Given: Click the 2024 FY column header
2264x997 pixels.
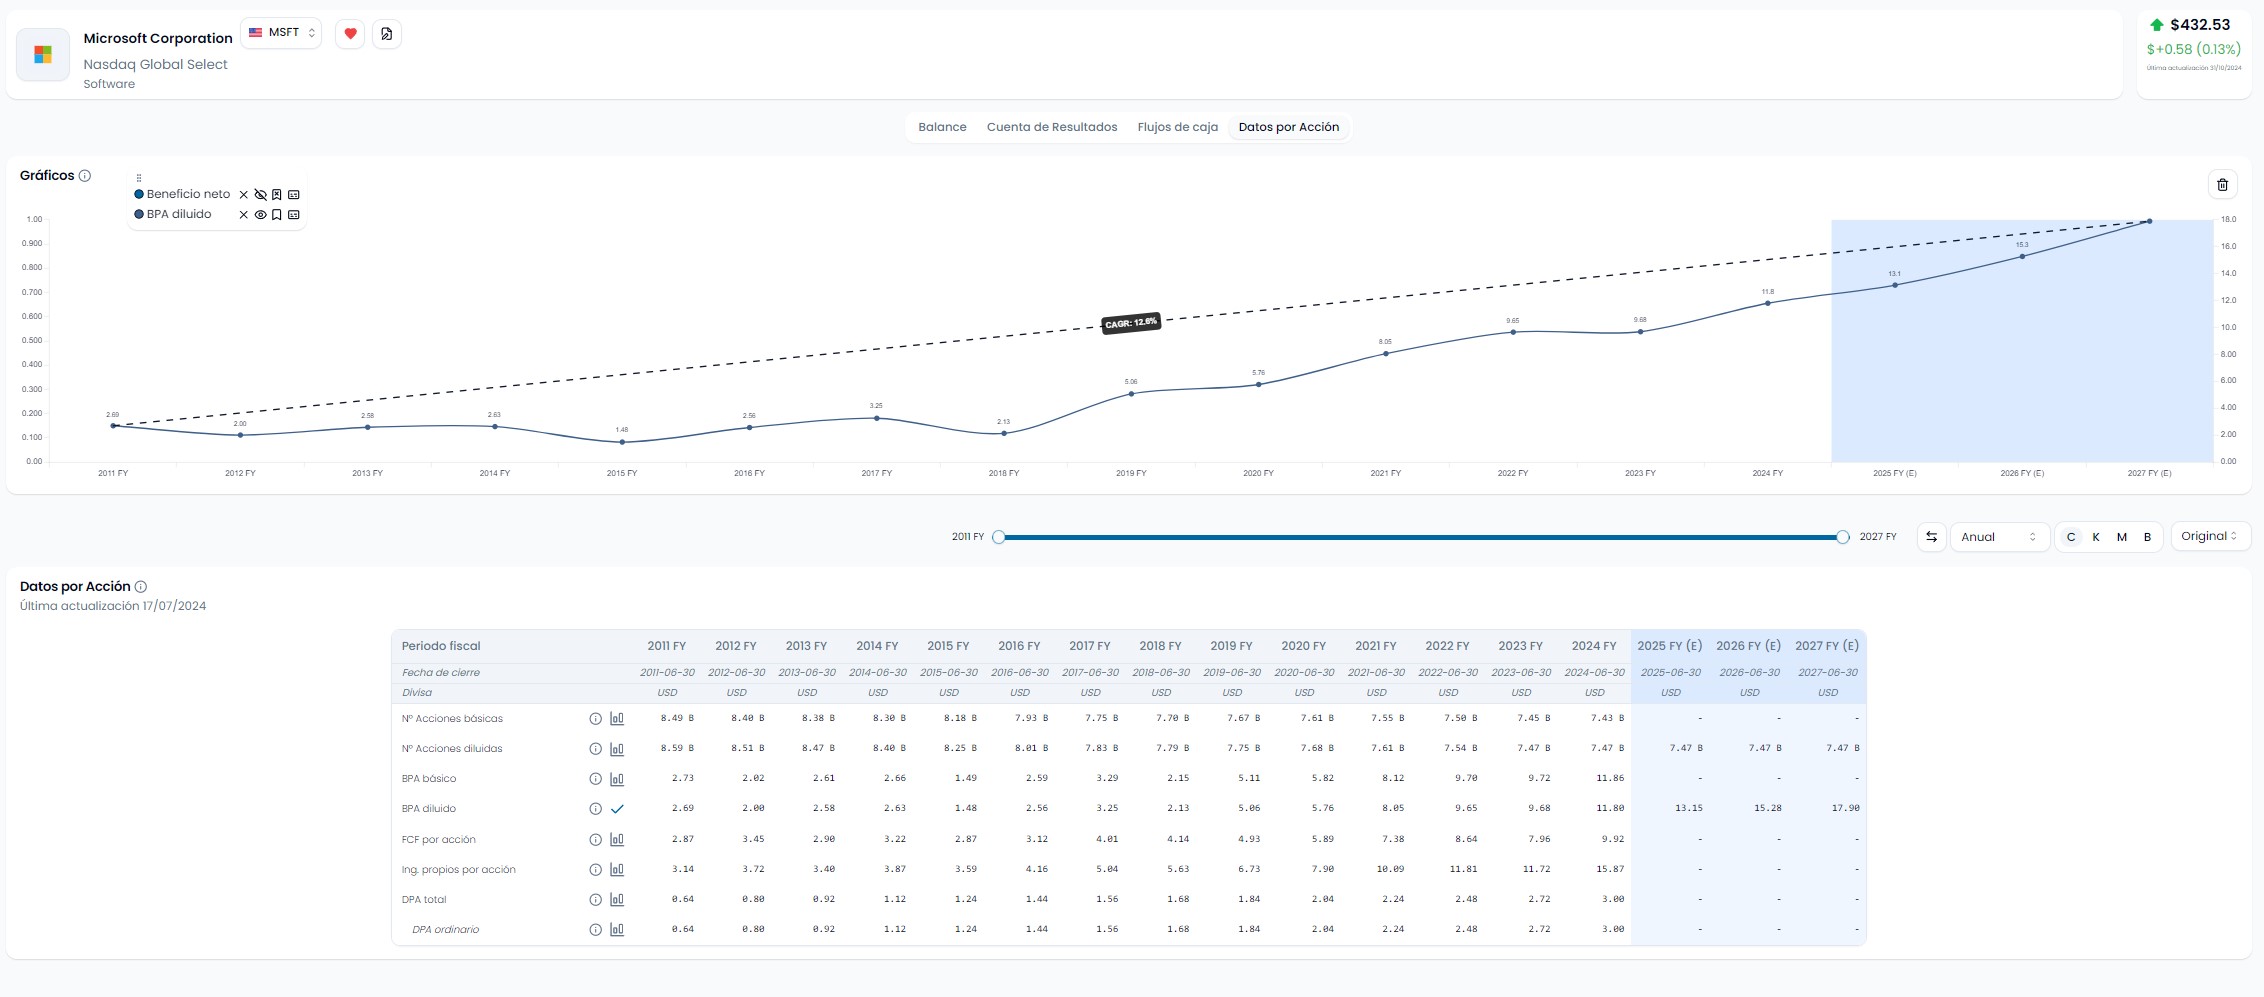Looking at the screenshot, I should click(1594, 646).
